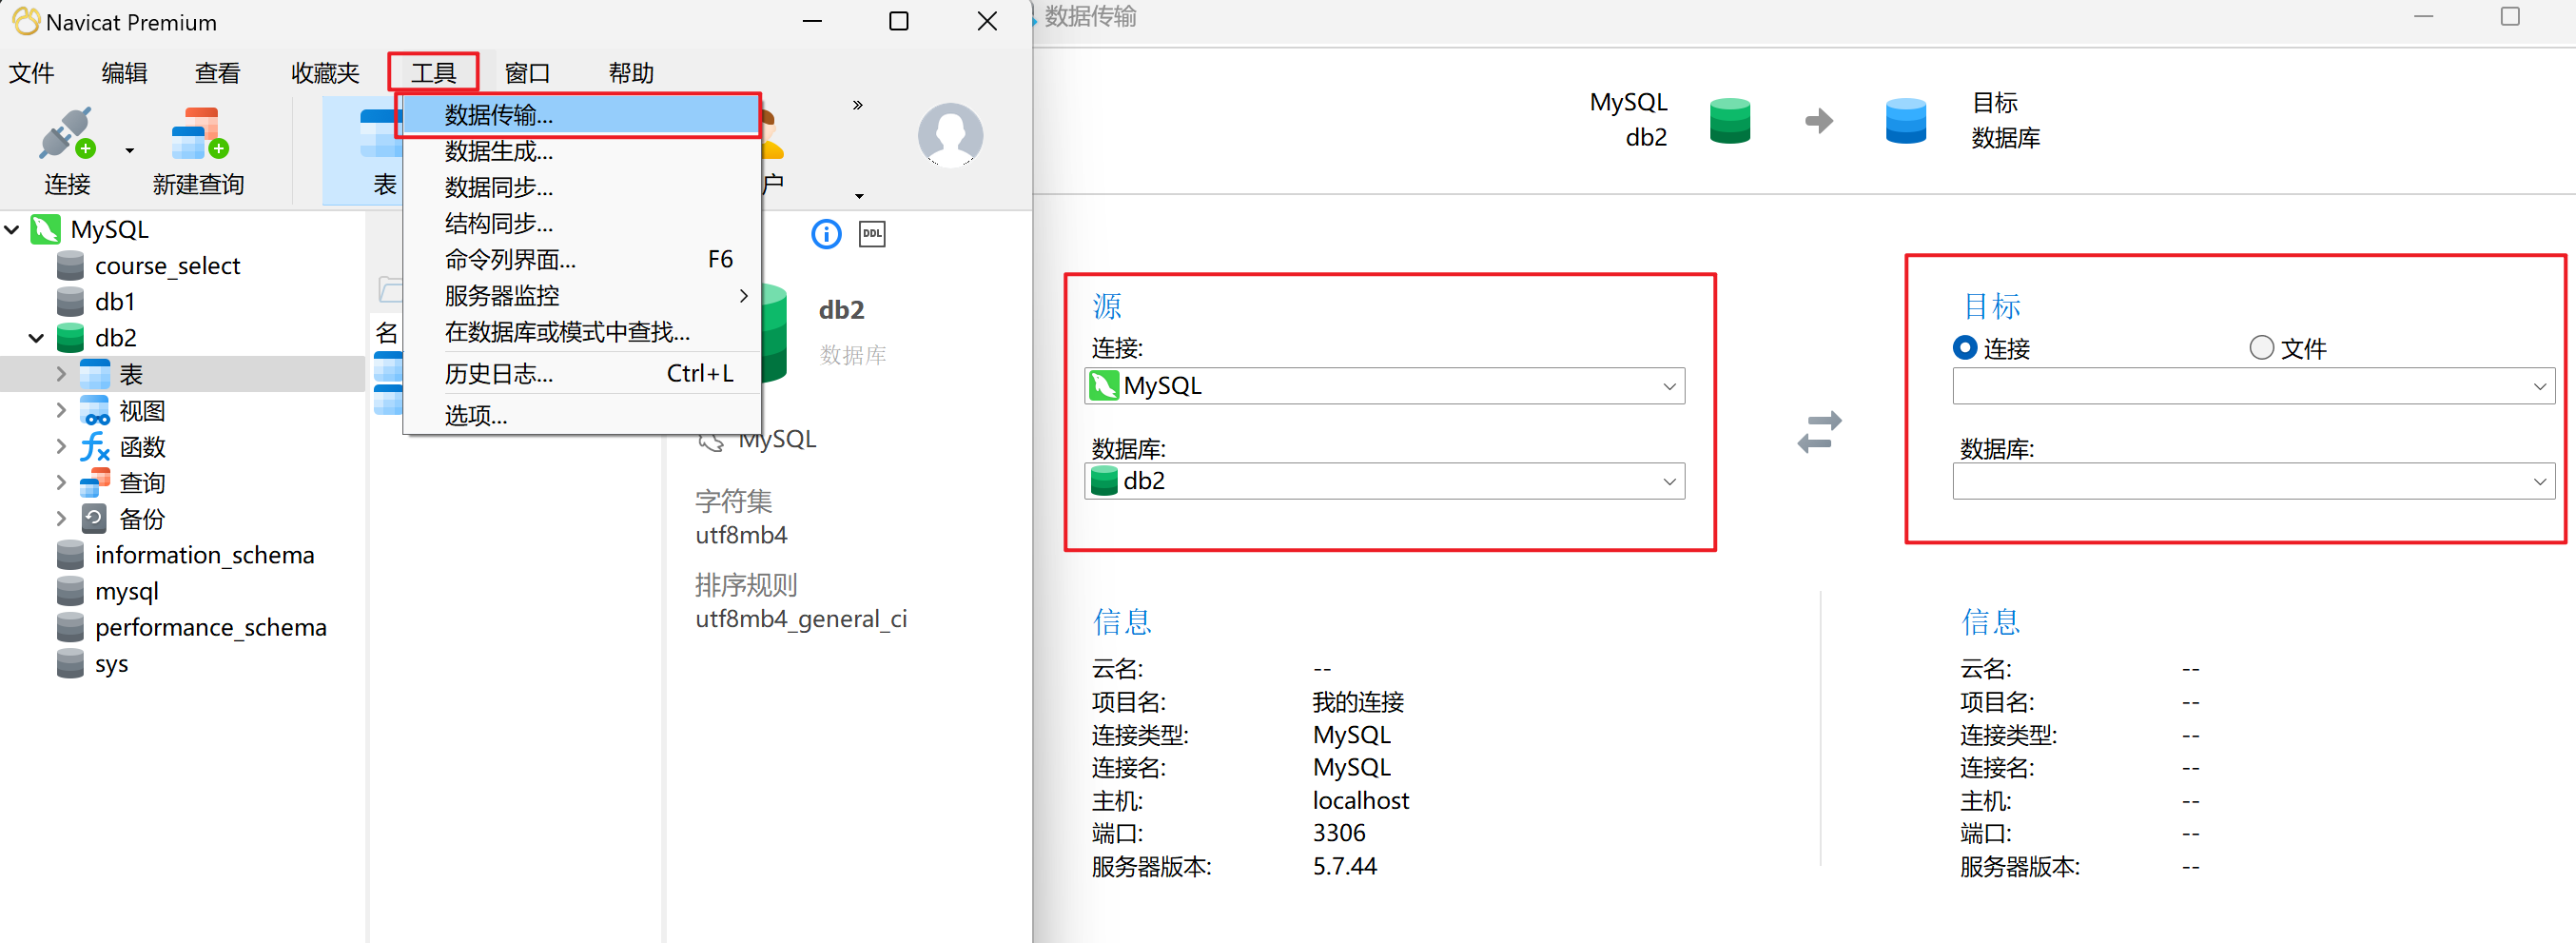Collapse the db2 database node
The width and height of the screenshot is (2576, 943).
click(x=36, y=338)
